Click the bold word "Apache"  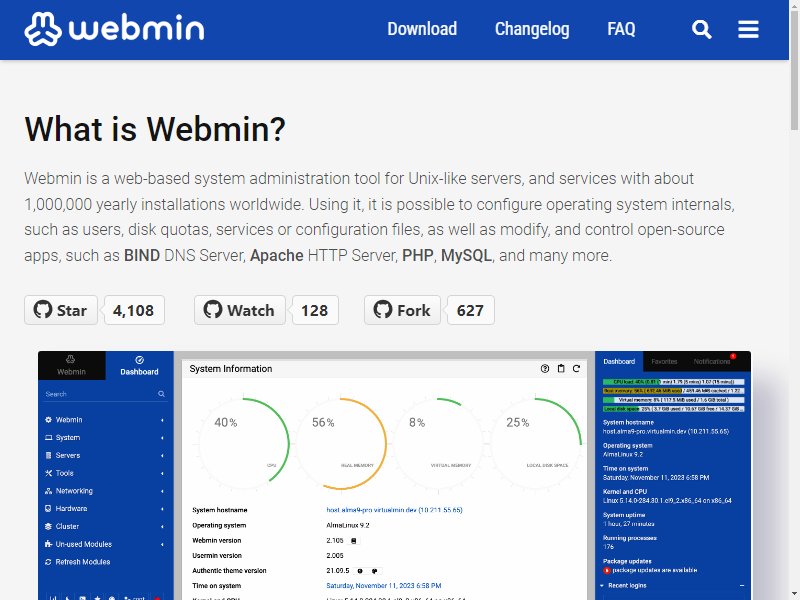tap(277, 255)
